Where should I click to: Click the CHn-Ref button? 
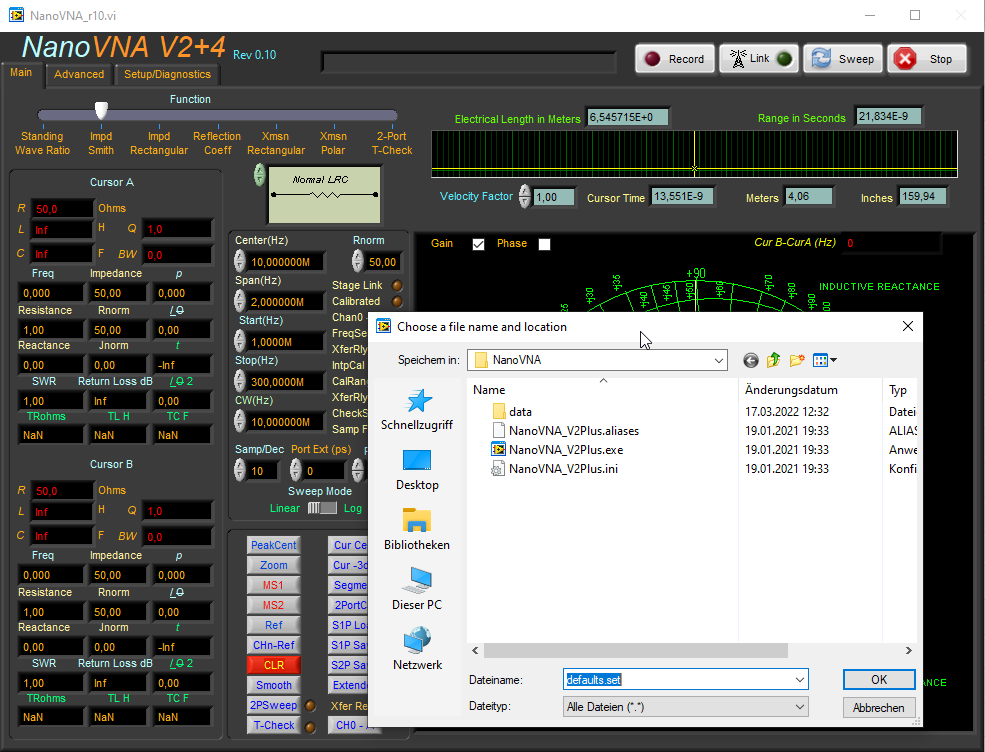tap(273, 645)
